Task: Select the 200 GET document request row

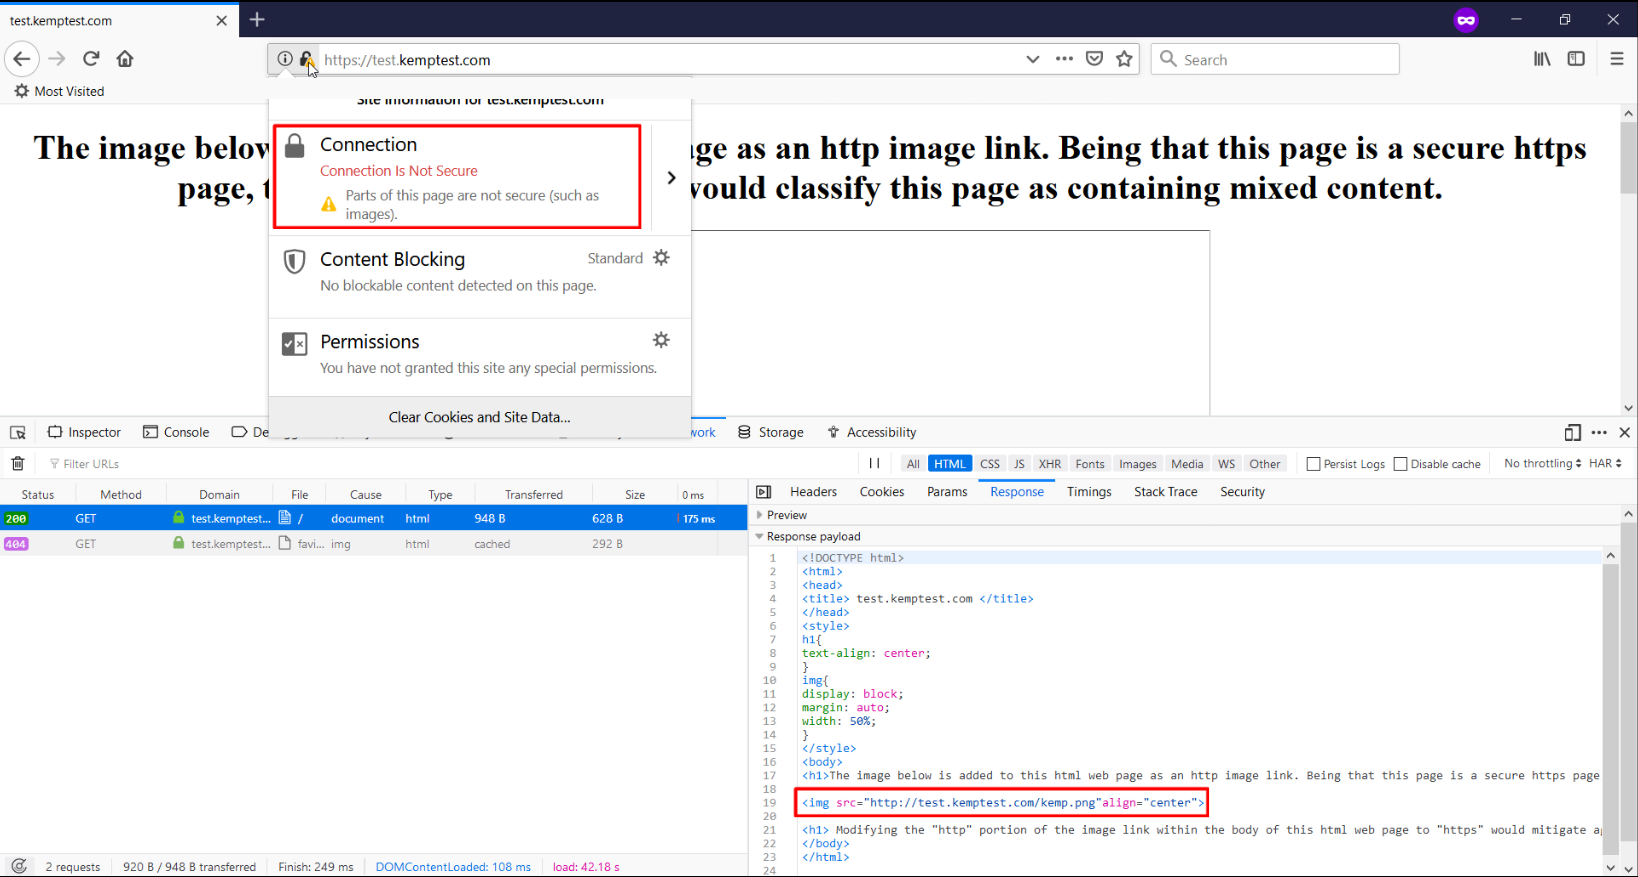Action: tap(373, 519)
